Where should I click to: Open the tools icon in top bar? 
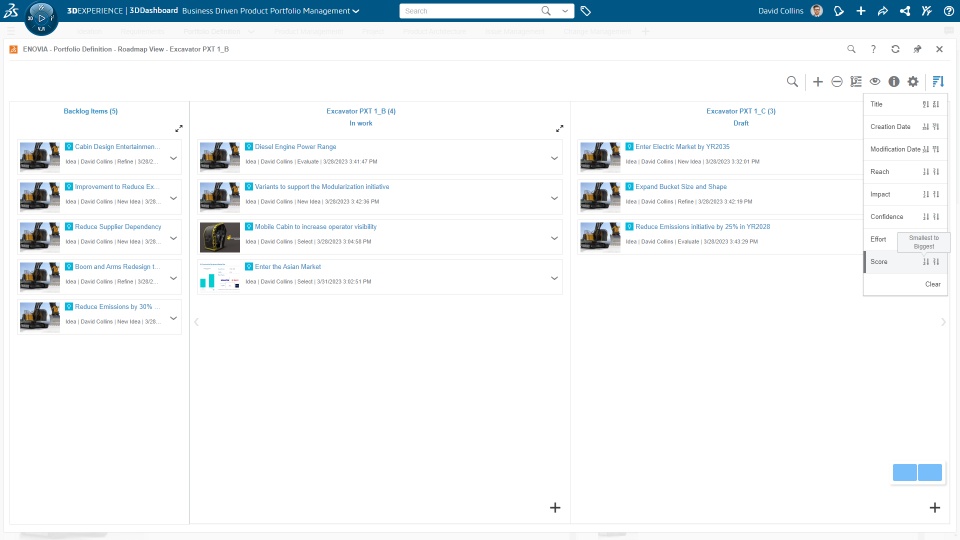pos(926,10)
